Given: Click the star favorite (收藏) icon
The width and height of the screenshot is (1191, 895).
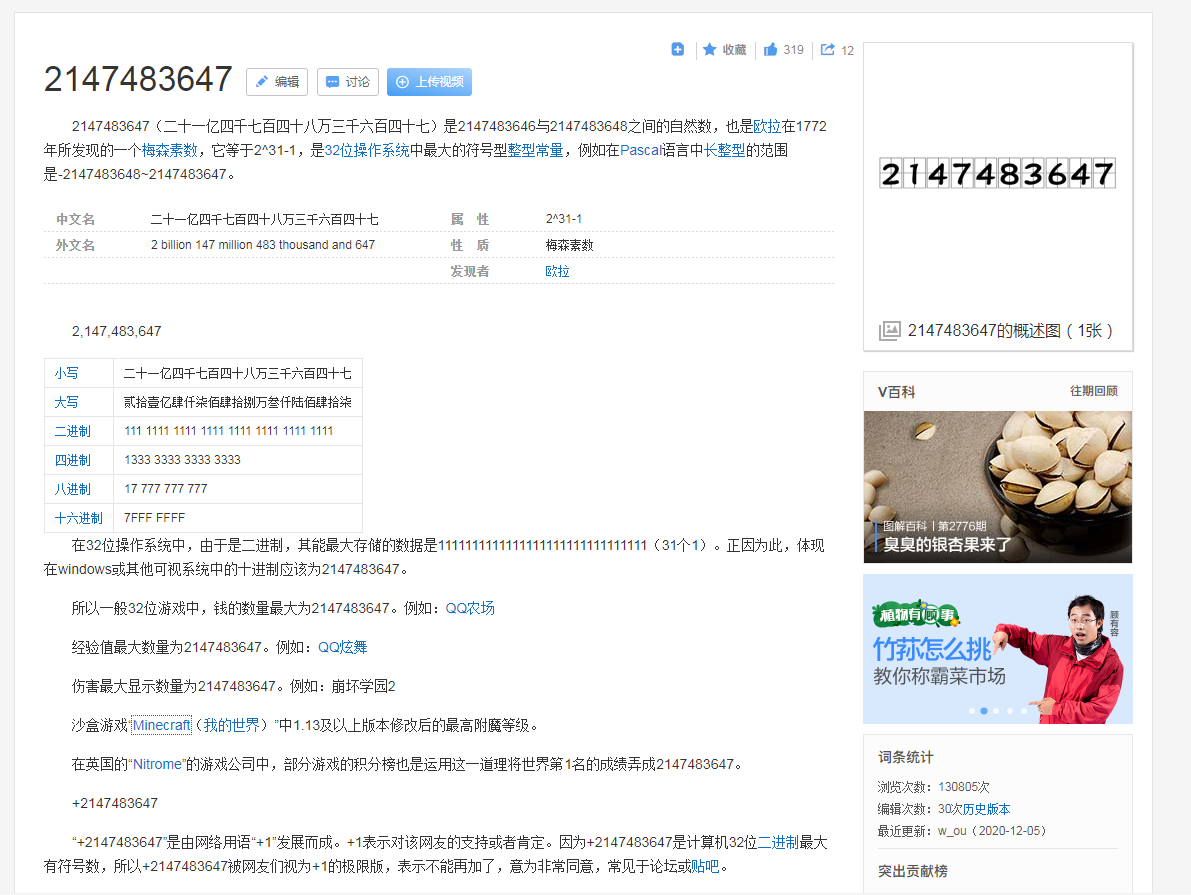Looking at the screenshot, I should pyautogui.click(x=709, y=49).
